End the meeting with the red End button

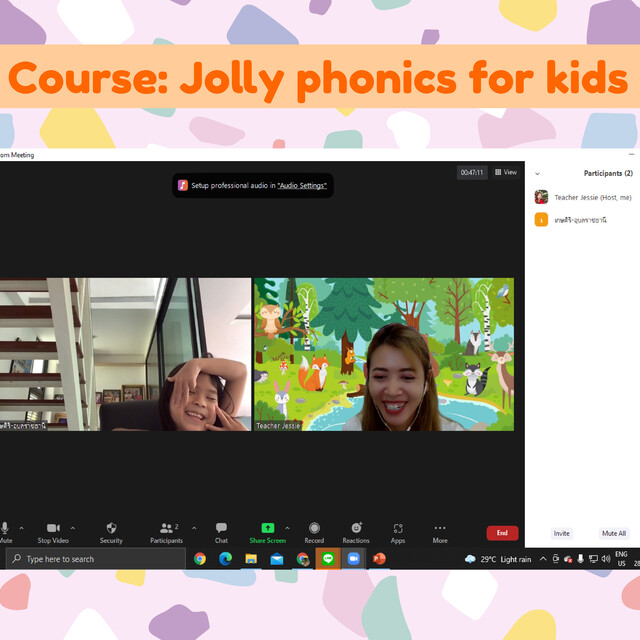(502, 533)
